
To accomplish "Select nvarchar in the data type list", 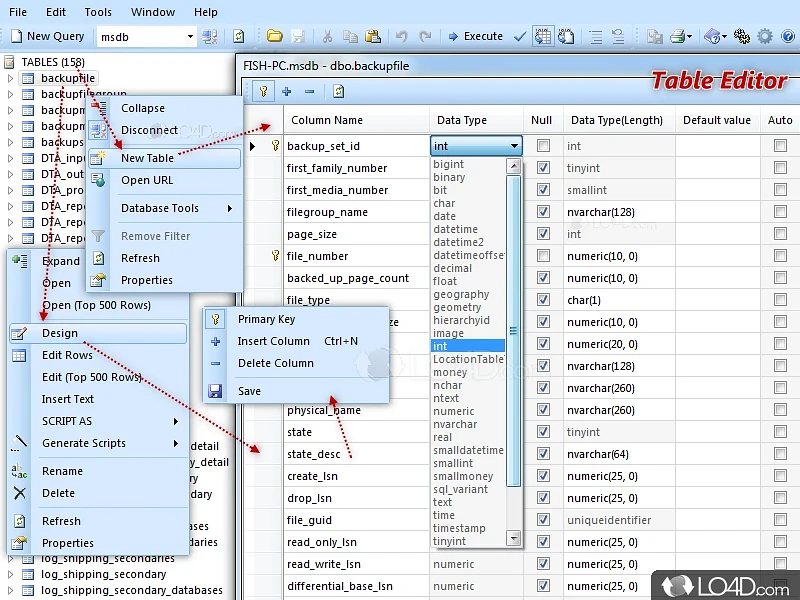I will (x=455, y=424).
